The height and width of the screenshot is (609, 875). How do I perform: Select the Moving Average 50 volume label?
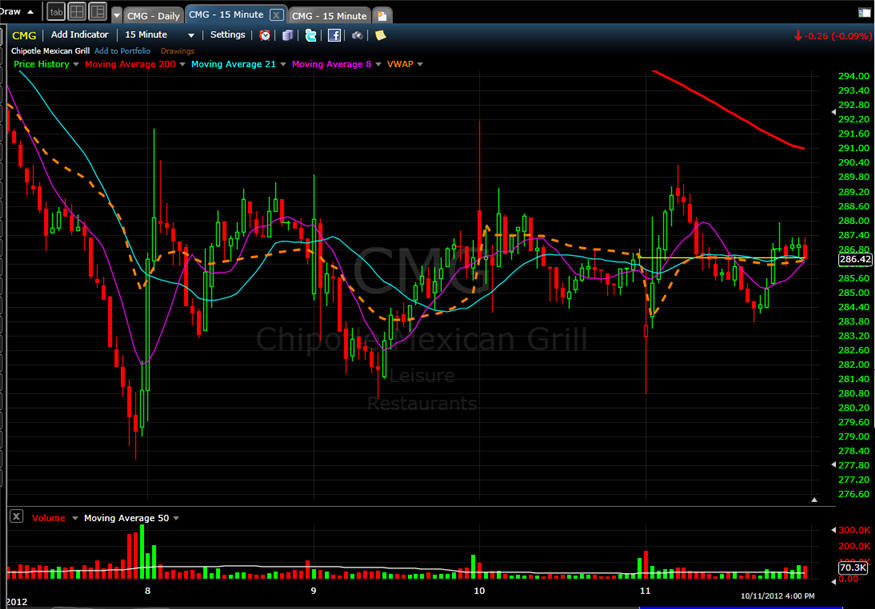click(126, 518)
